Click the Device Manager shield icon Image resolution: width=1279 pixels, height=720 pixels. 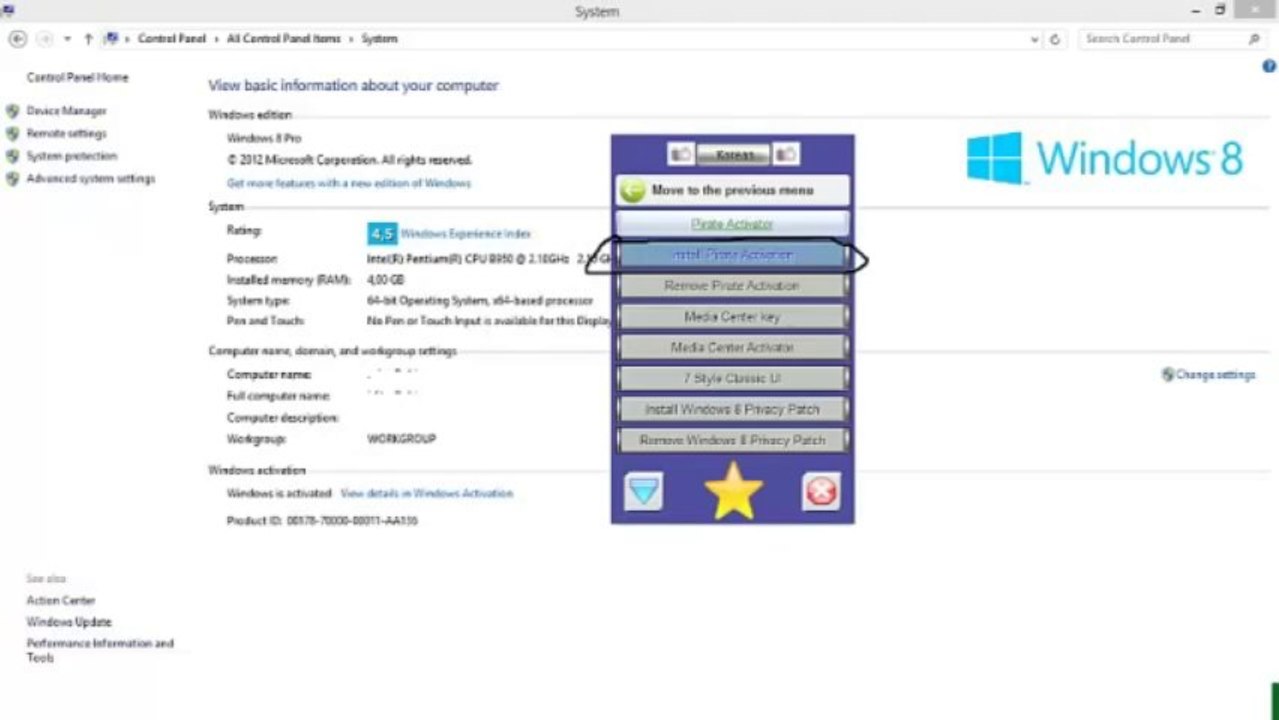click(12, 111)
